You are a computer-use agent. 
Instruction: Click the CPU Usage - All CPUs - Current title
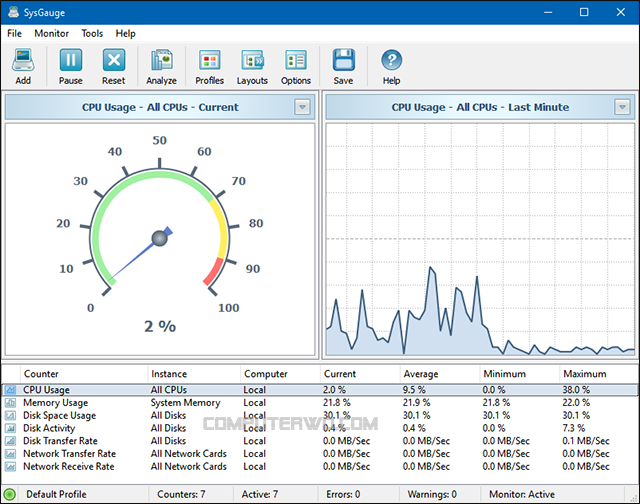pos(160,107)
